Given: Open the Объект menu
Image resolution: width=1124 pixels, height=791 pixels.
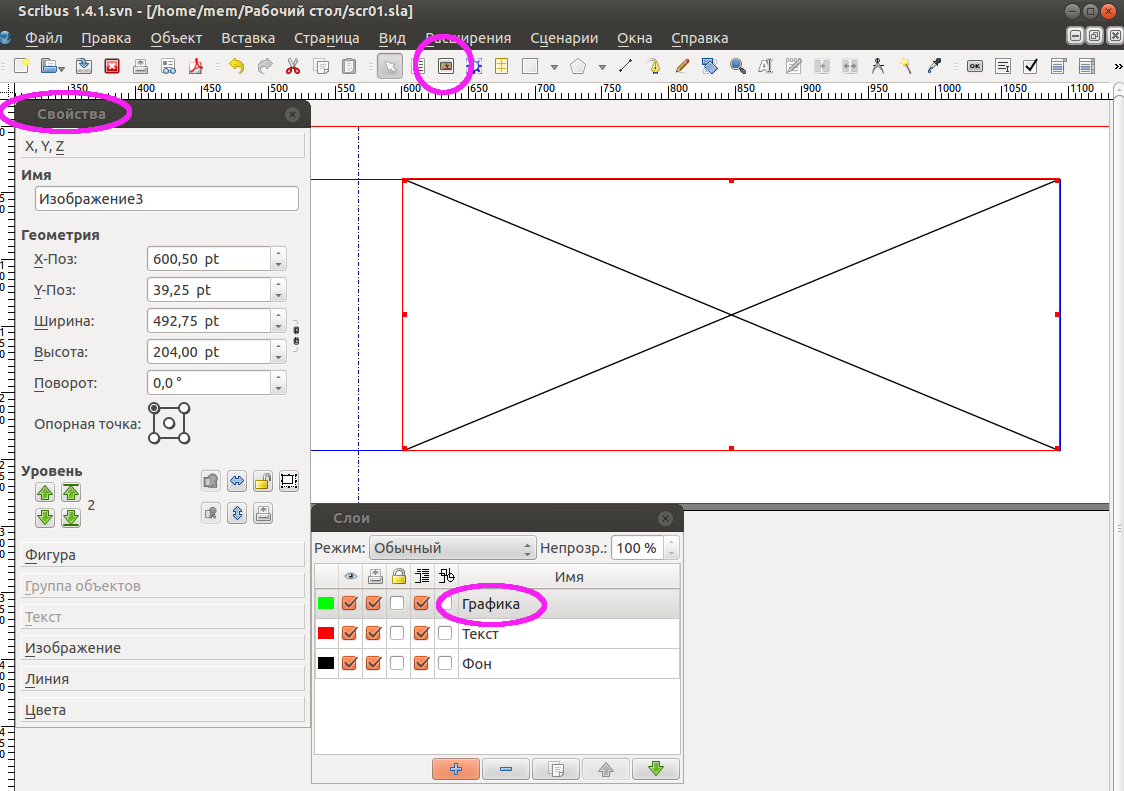Looking at the screenshot, I should (x=176, y=38).
